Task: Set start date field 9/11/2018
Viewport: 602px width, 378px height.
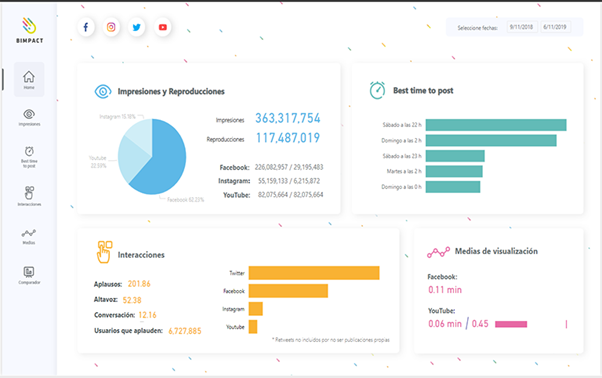Action: (x=521, y=27)
